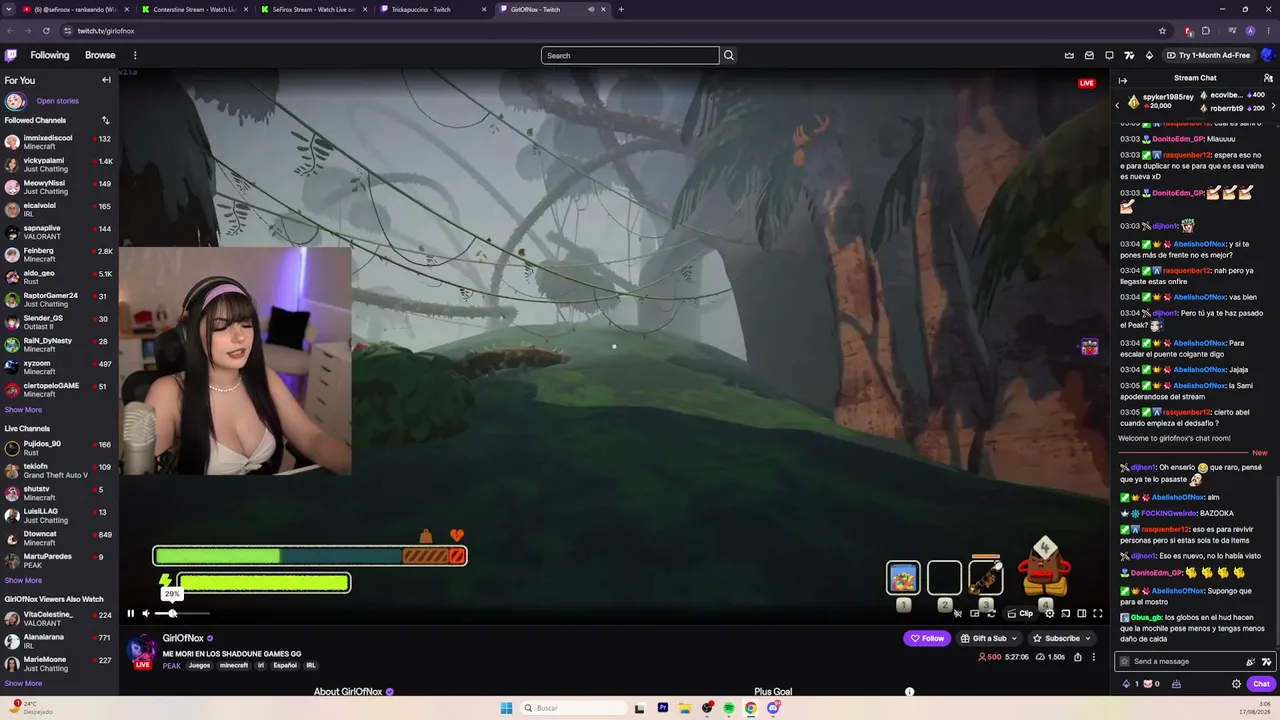The width and height of the screenshot is (1280, 720).
Task: Open the Twitch home logo
Action: (11, 55)
